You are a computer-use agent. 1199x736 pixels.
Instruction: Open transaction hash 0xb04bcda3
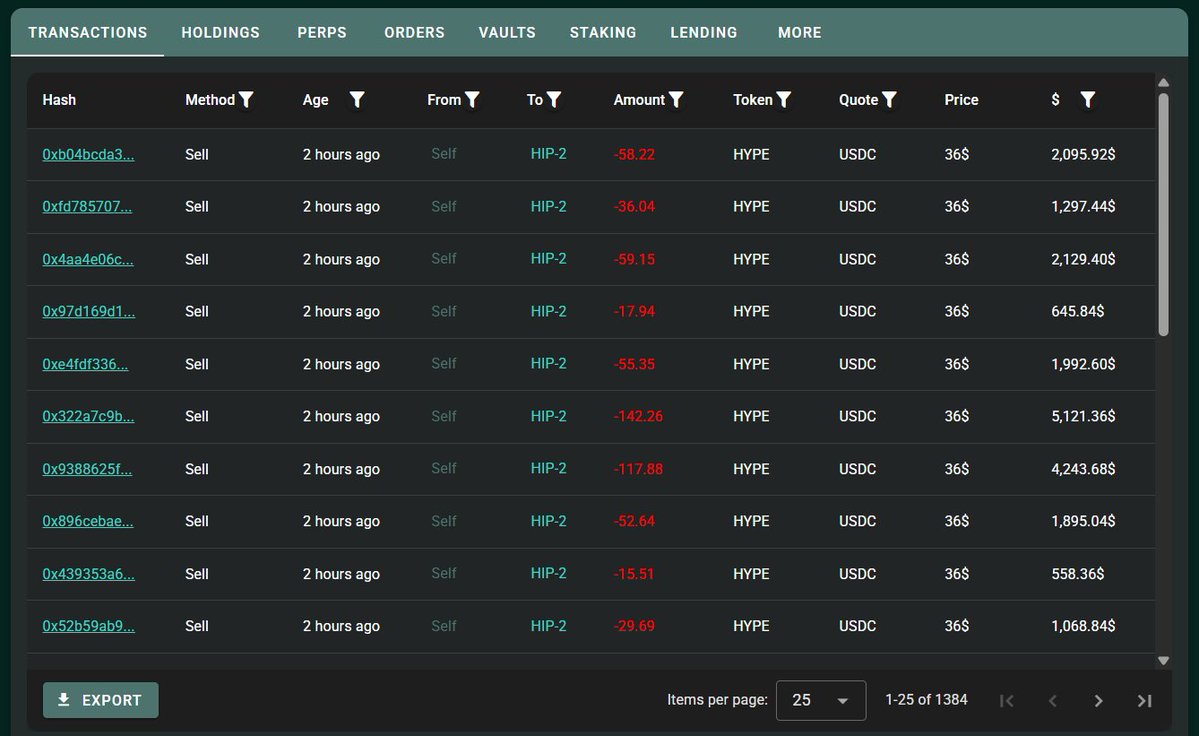coord(88,155)
